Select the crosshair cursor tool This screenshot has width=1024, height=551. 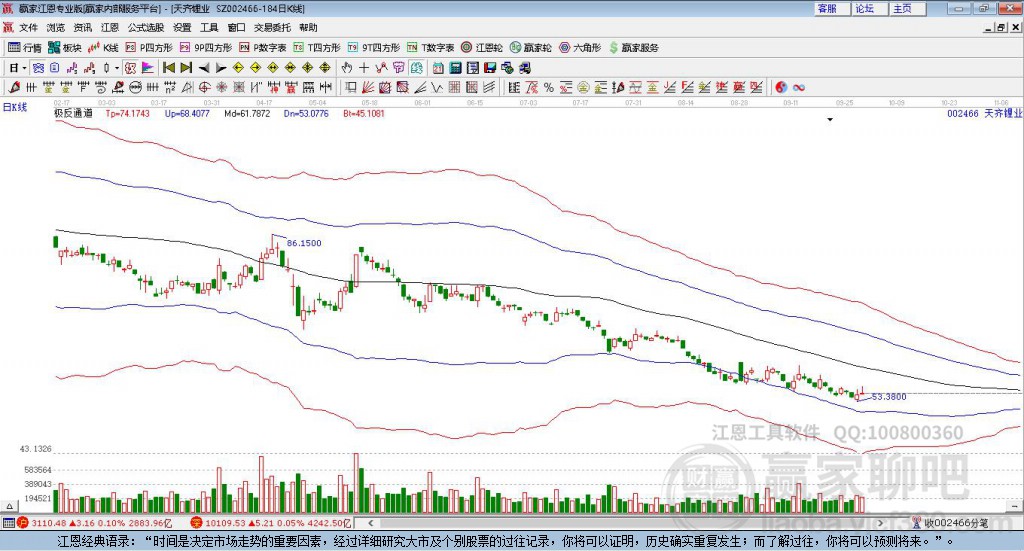pyautogui.click(x=364, y=68)
